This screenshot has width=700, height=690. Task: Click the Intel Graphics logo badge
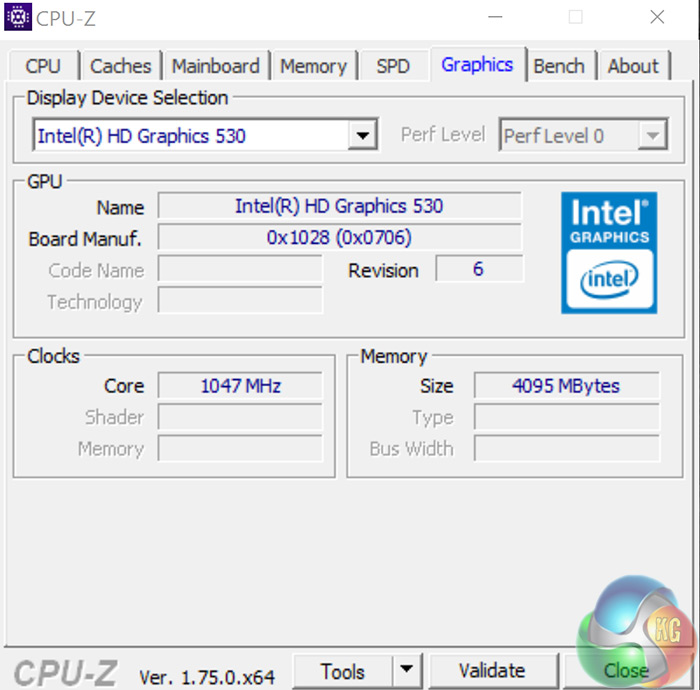click(x=609, y=253)
